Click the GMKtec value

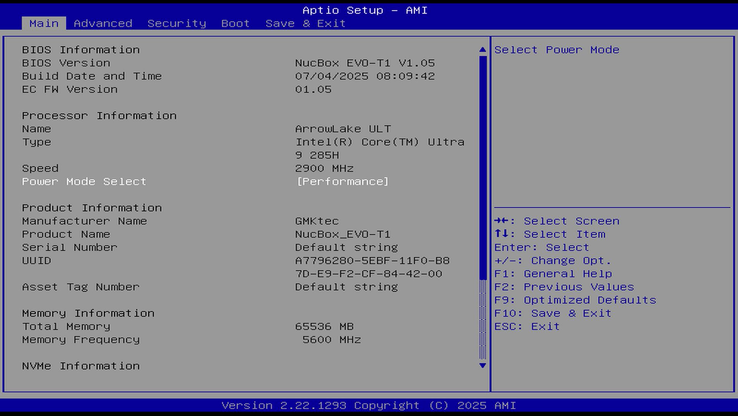[x=317, y=221]
